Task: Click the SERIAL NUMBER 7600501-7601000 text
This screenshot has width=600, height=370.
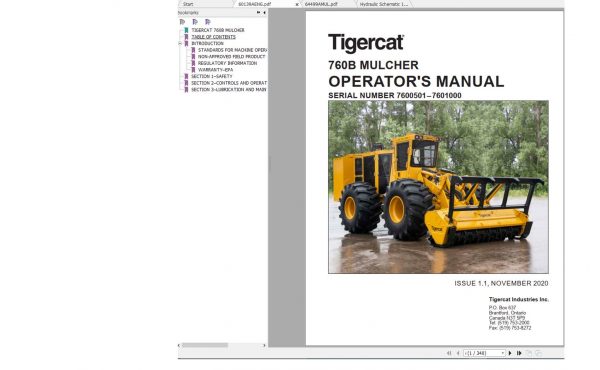Action: point(395,96)
